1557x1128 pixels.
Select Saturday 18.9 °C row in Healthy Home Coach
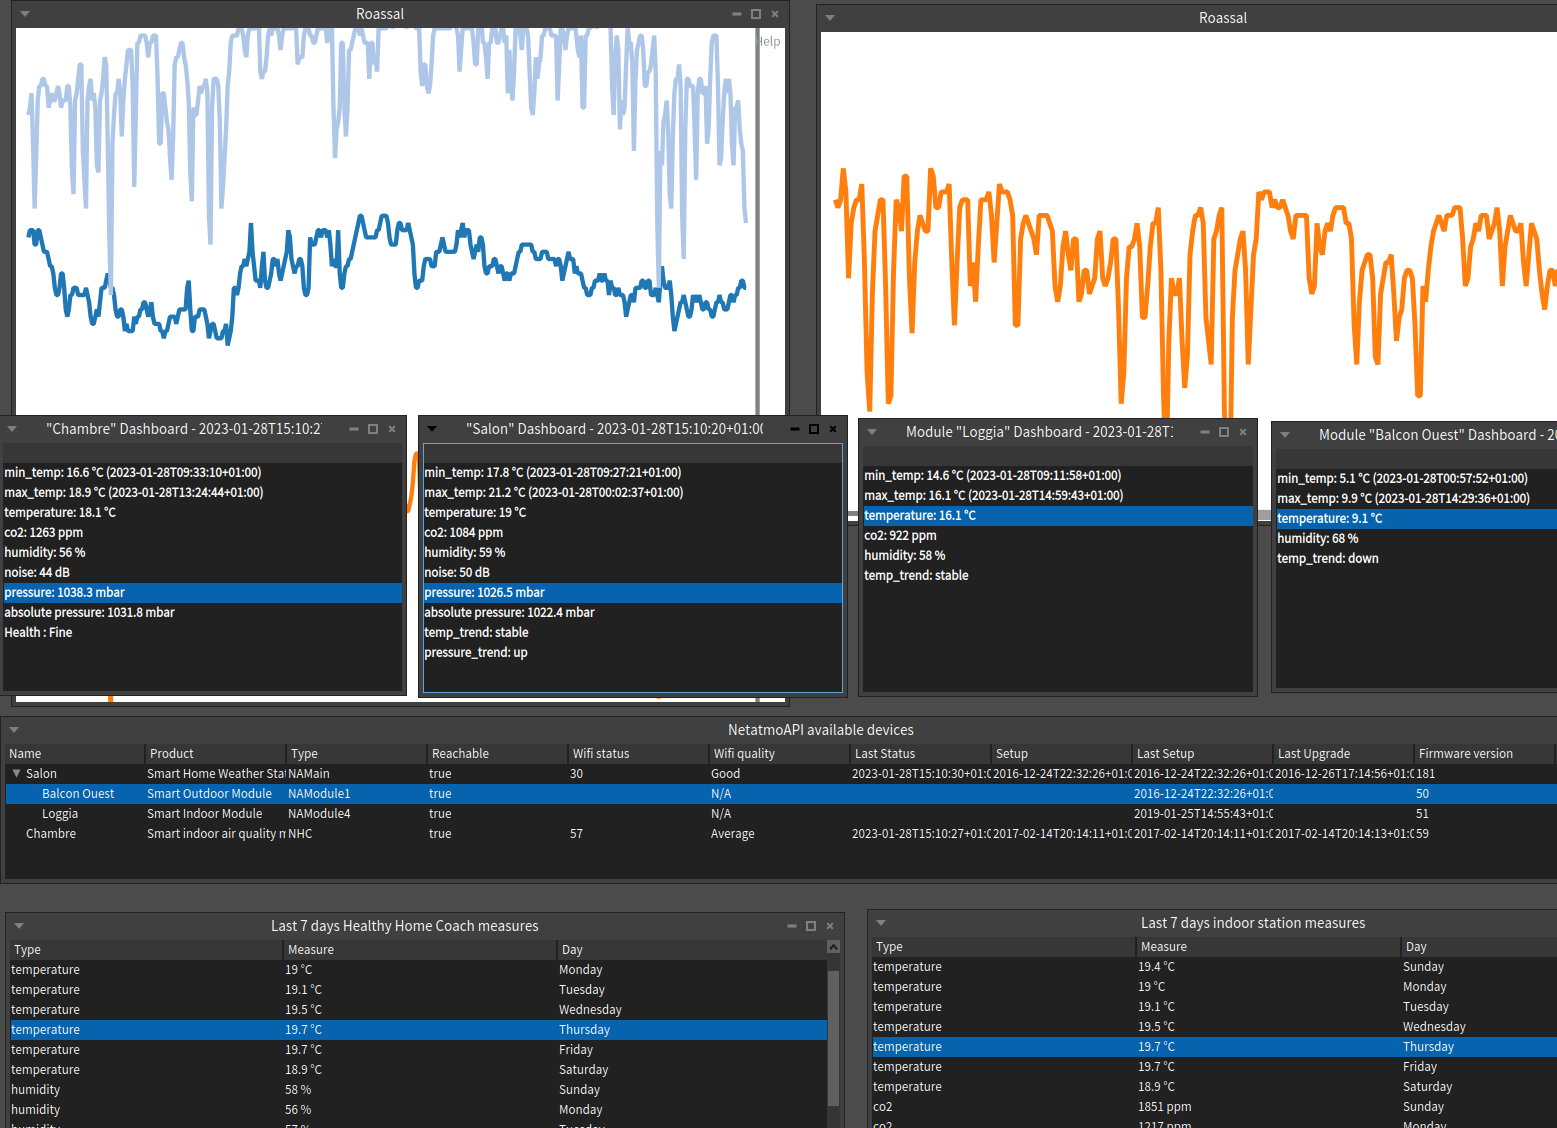pyautogui.click(x=418, y=1070)
